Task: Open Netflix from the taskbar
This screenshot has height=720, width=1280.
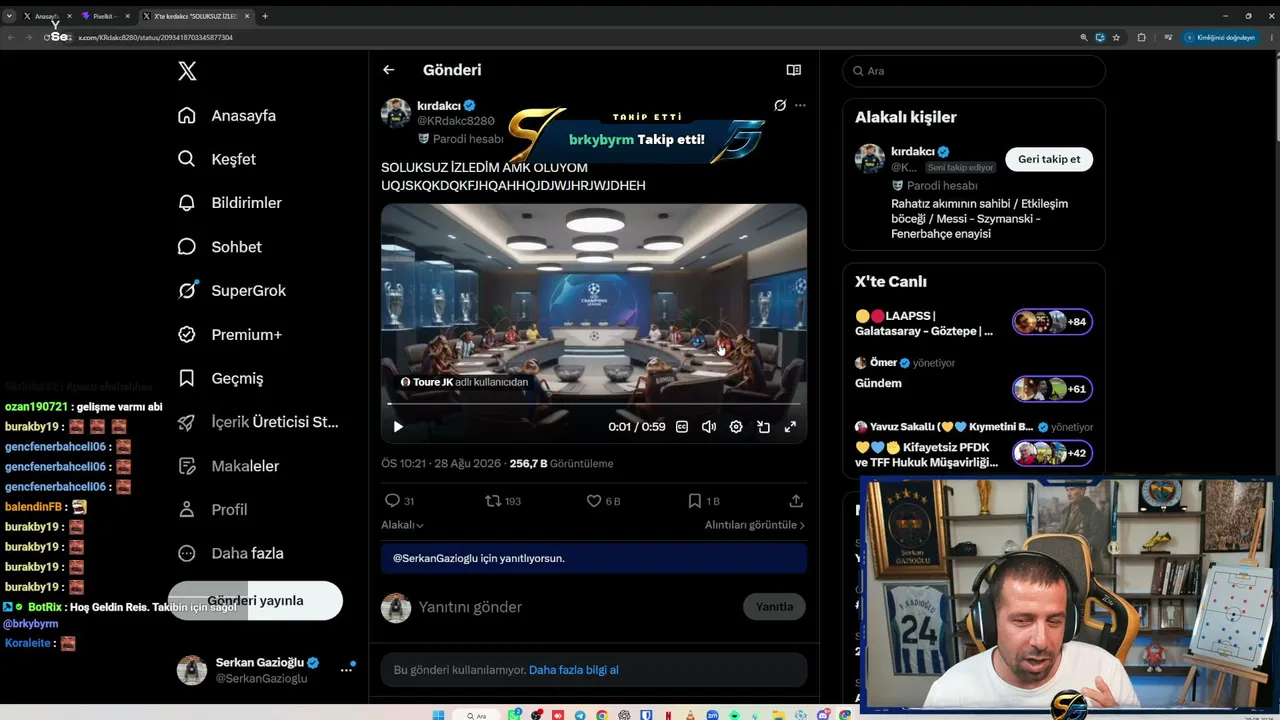Action: point(669,715)
